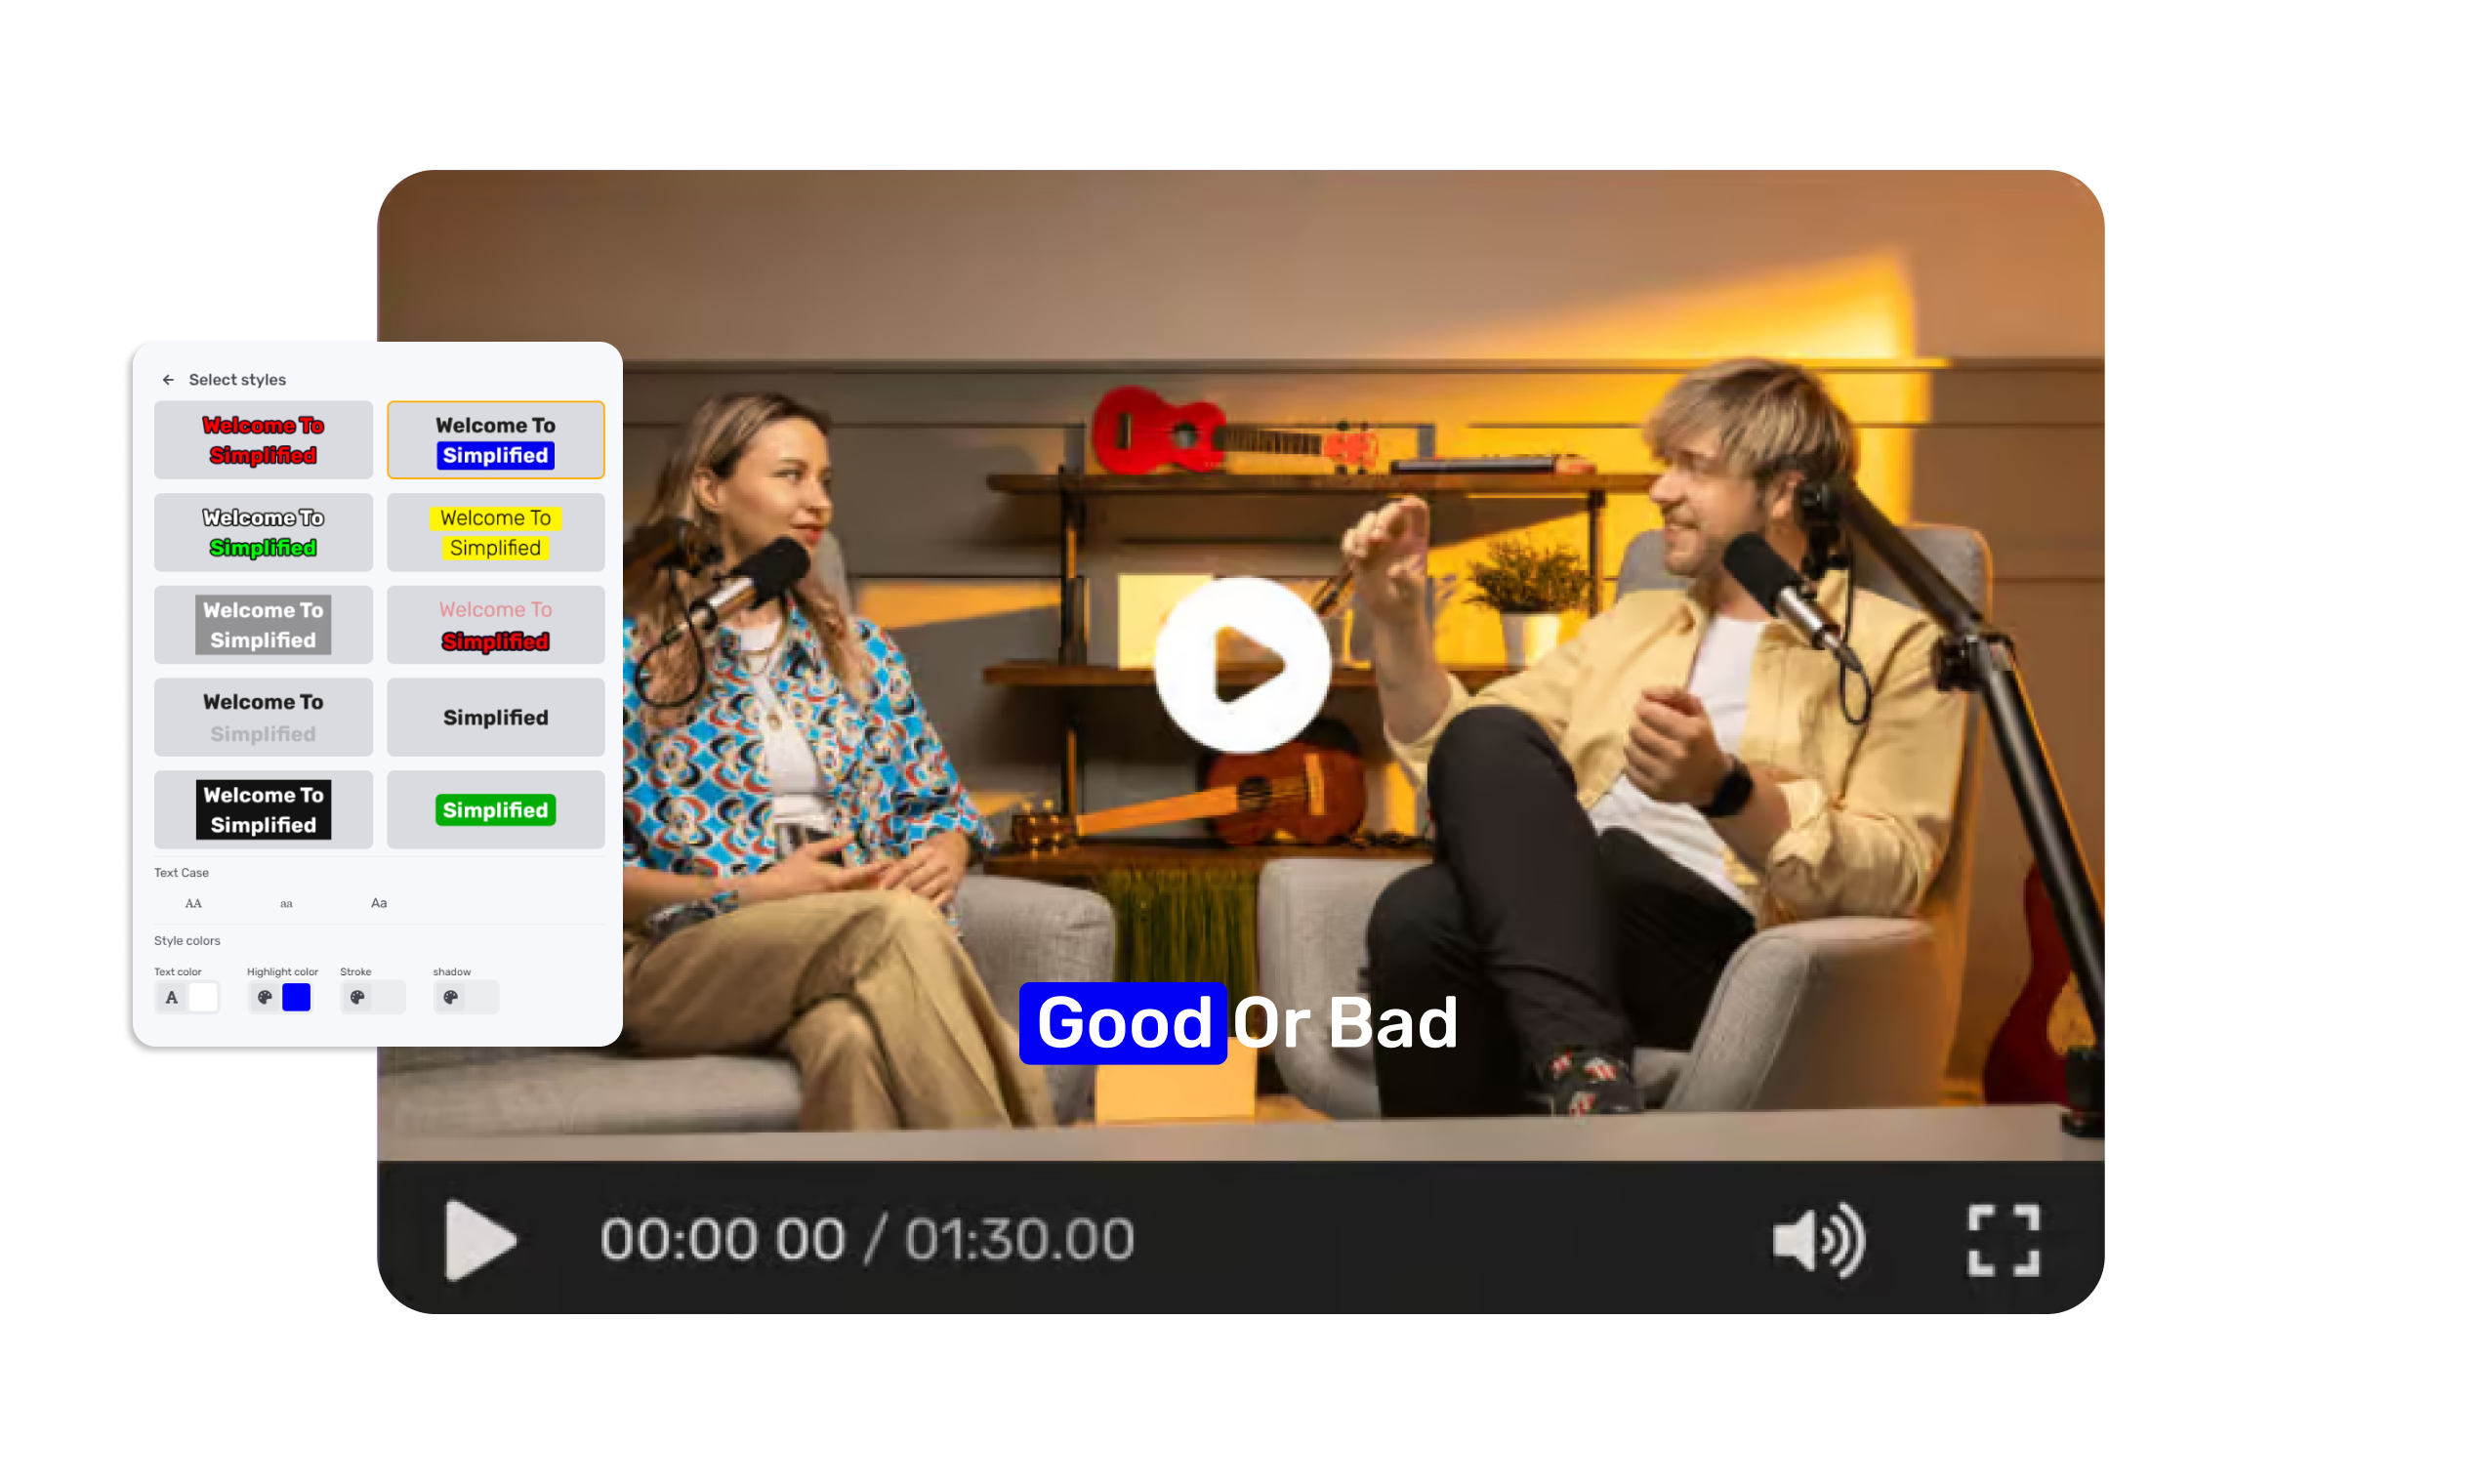Select yellow highlight caption style
This screenshot has height=1484, width=2480.
pos(495,532)
